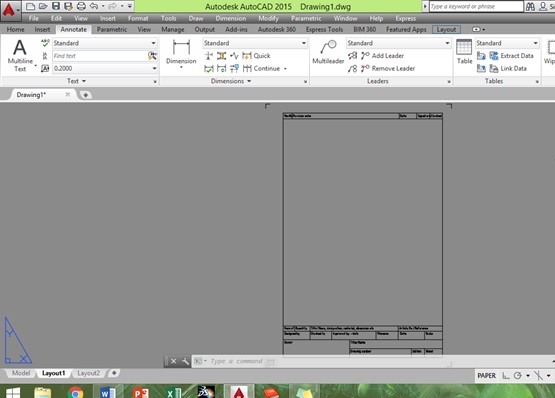Click the binoculars search icon
This screenshot has width=555, height=398.
(530, 6)
